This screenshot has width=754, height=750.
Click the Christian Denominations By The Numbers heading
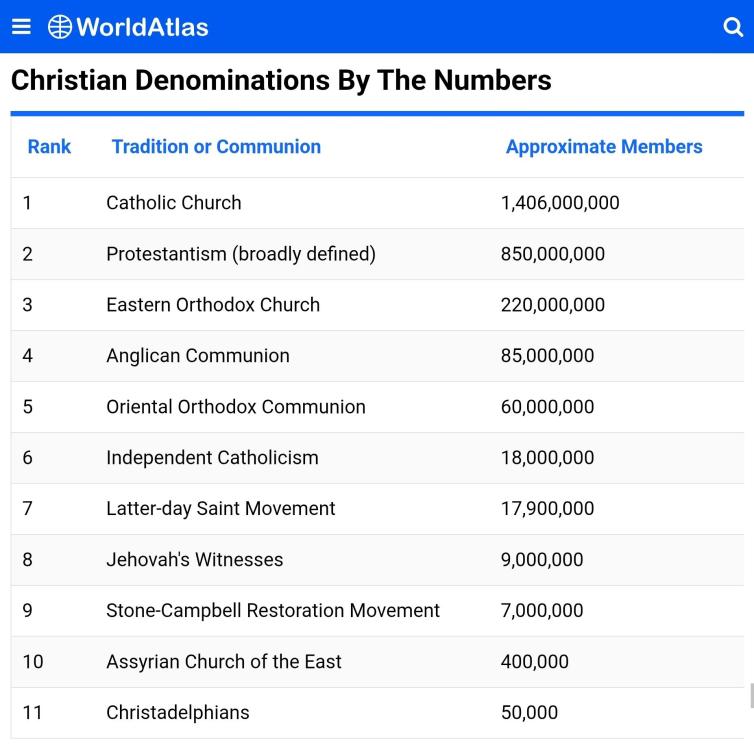(281, 80)
